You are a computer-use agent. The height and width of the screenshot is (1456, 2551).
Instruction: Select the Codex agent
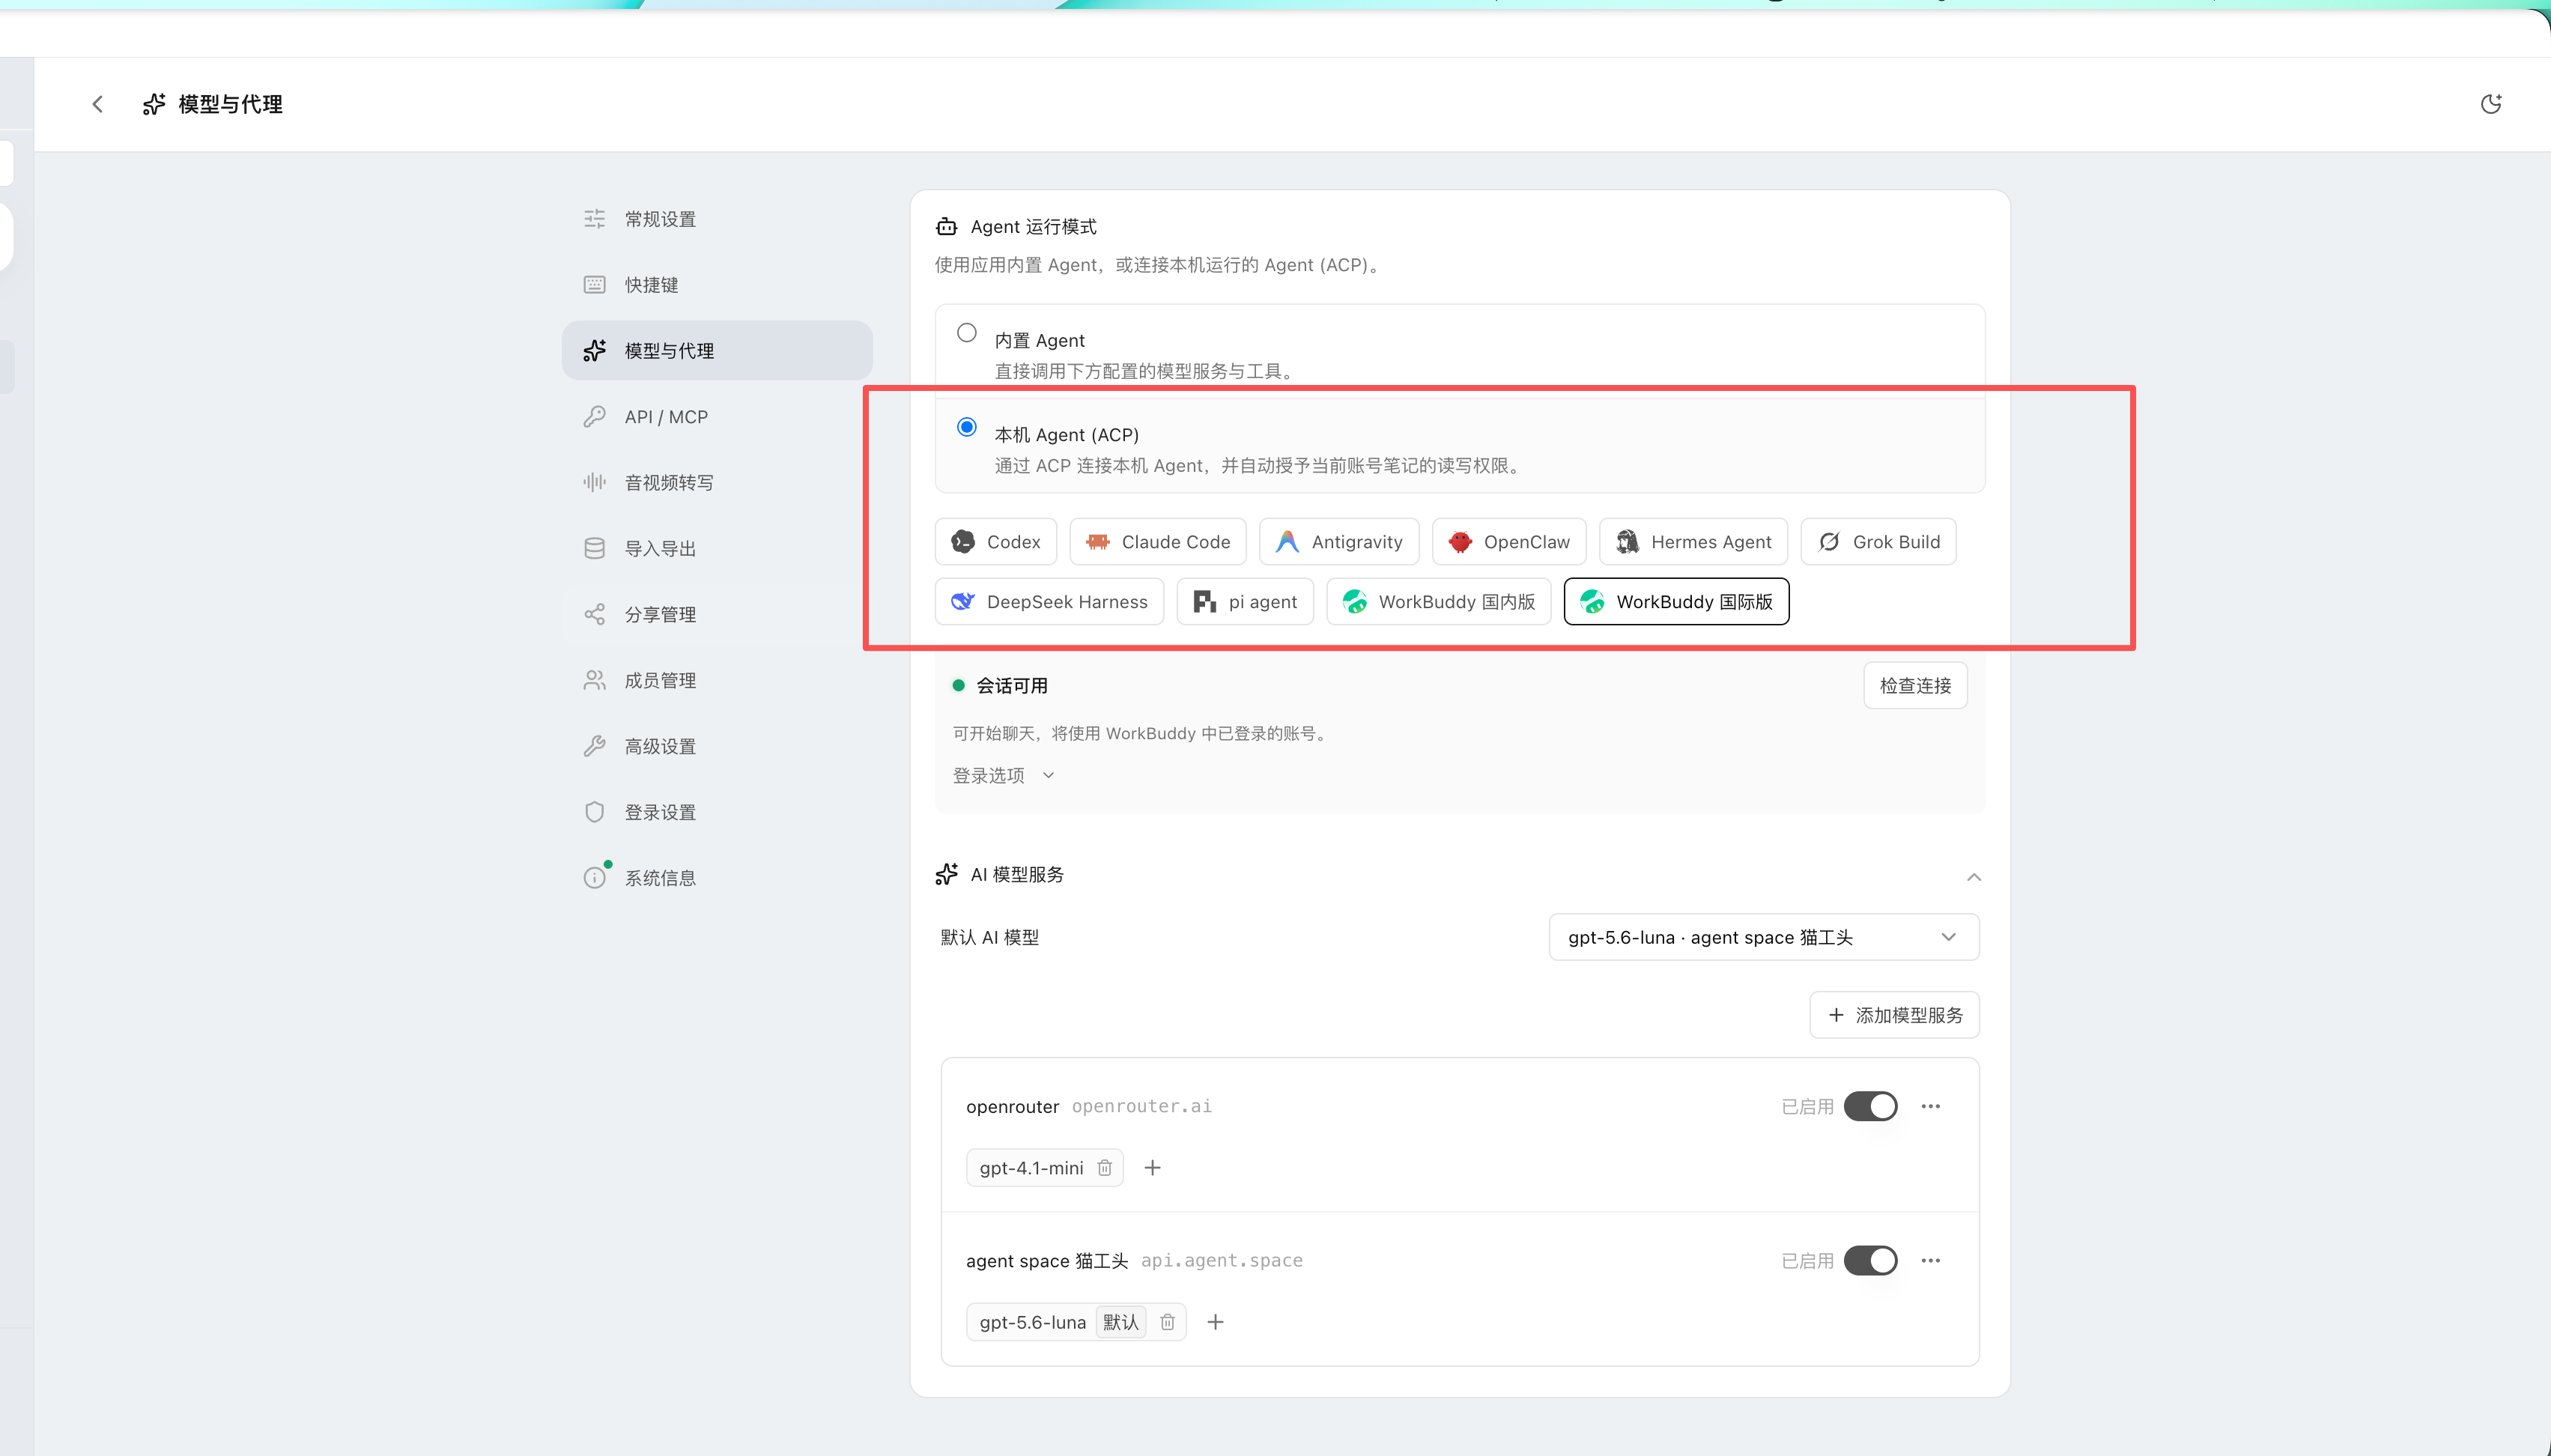point(996,542)
